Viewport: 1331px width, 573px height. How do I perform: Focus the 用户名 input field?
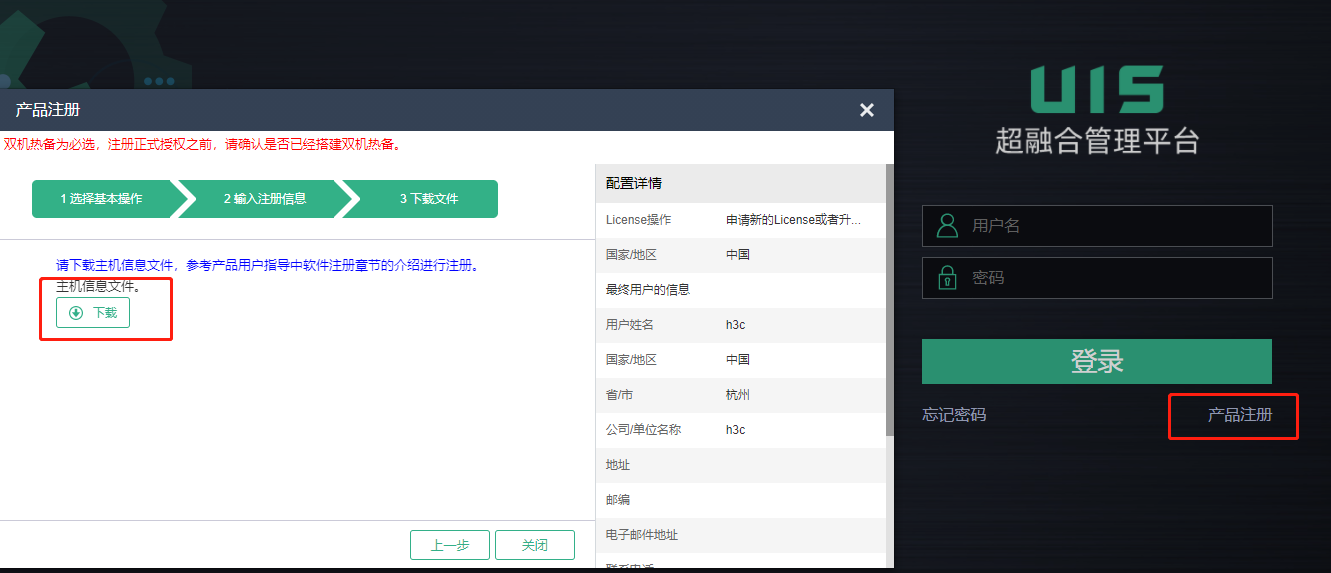(x=1097, y=226)
